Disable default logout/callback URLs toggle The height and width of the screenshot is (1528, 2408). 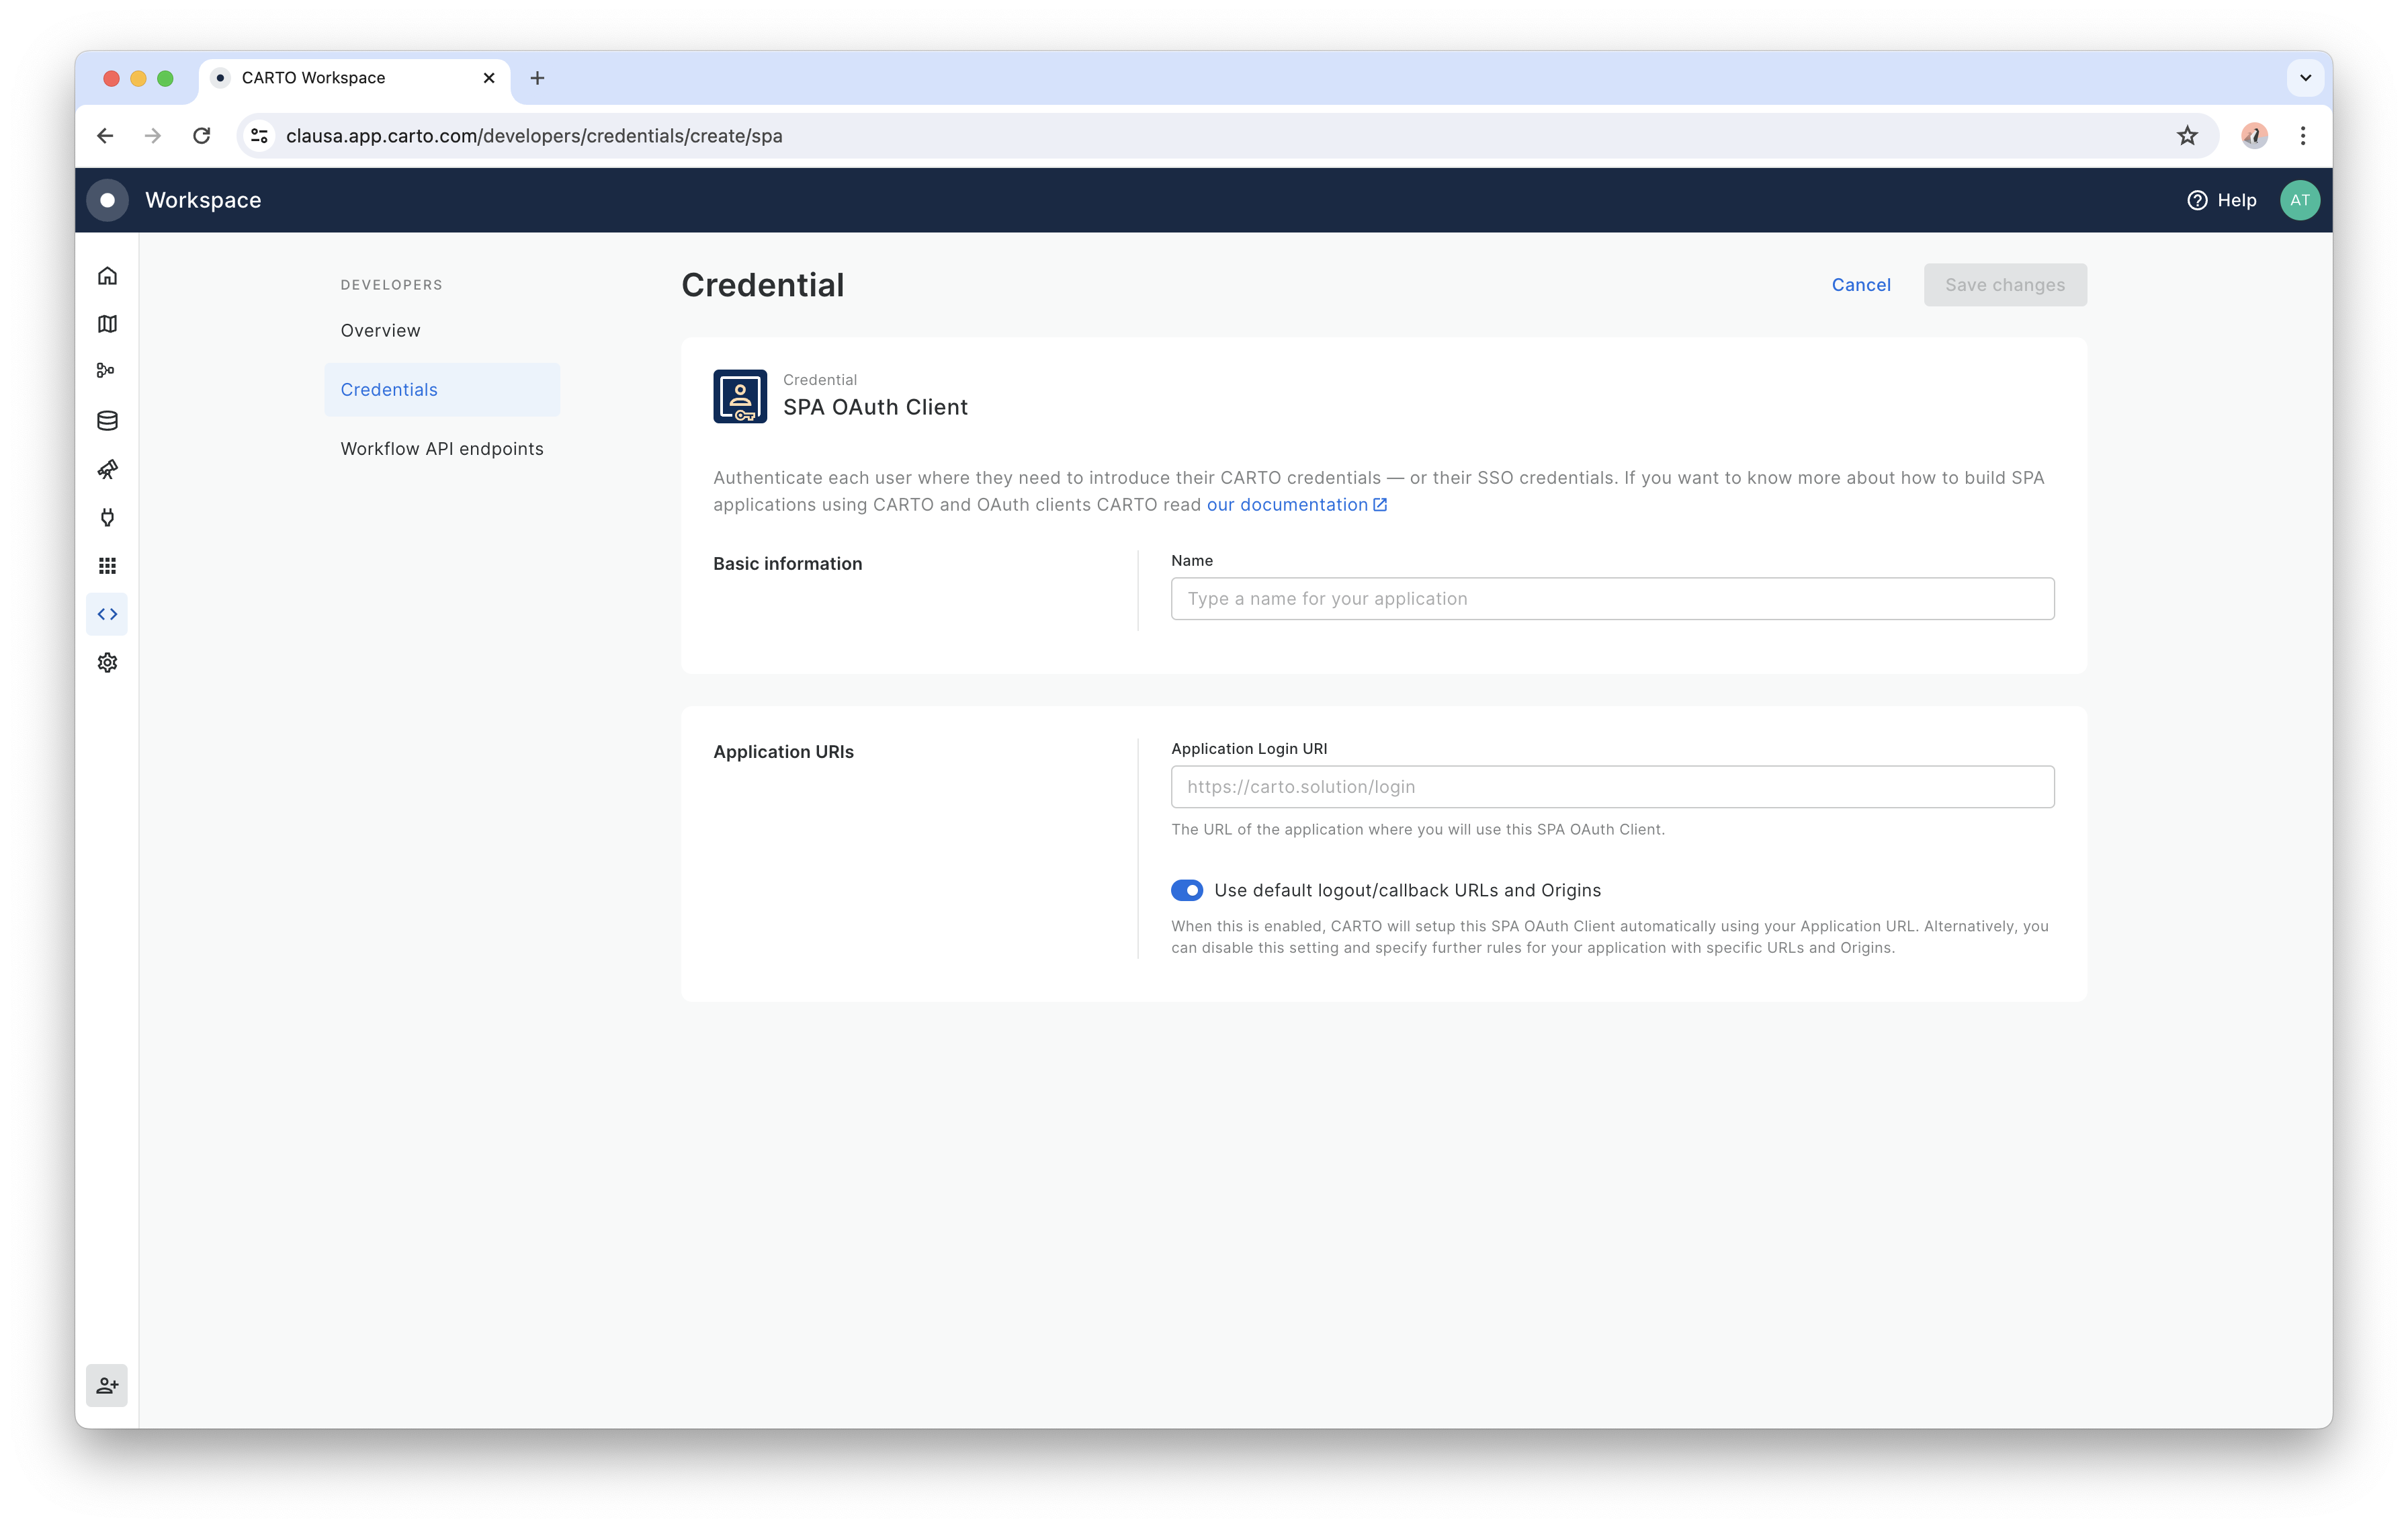click(x=1187, y=890)
